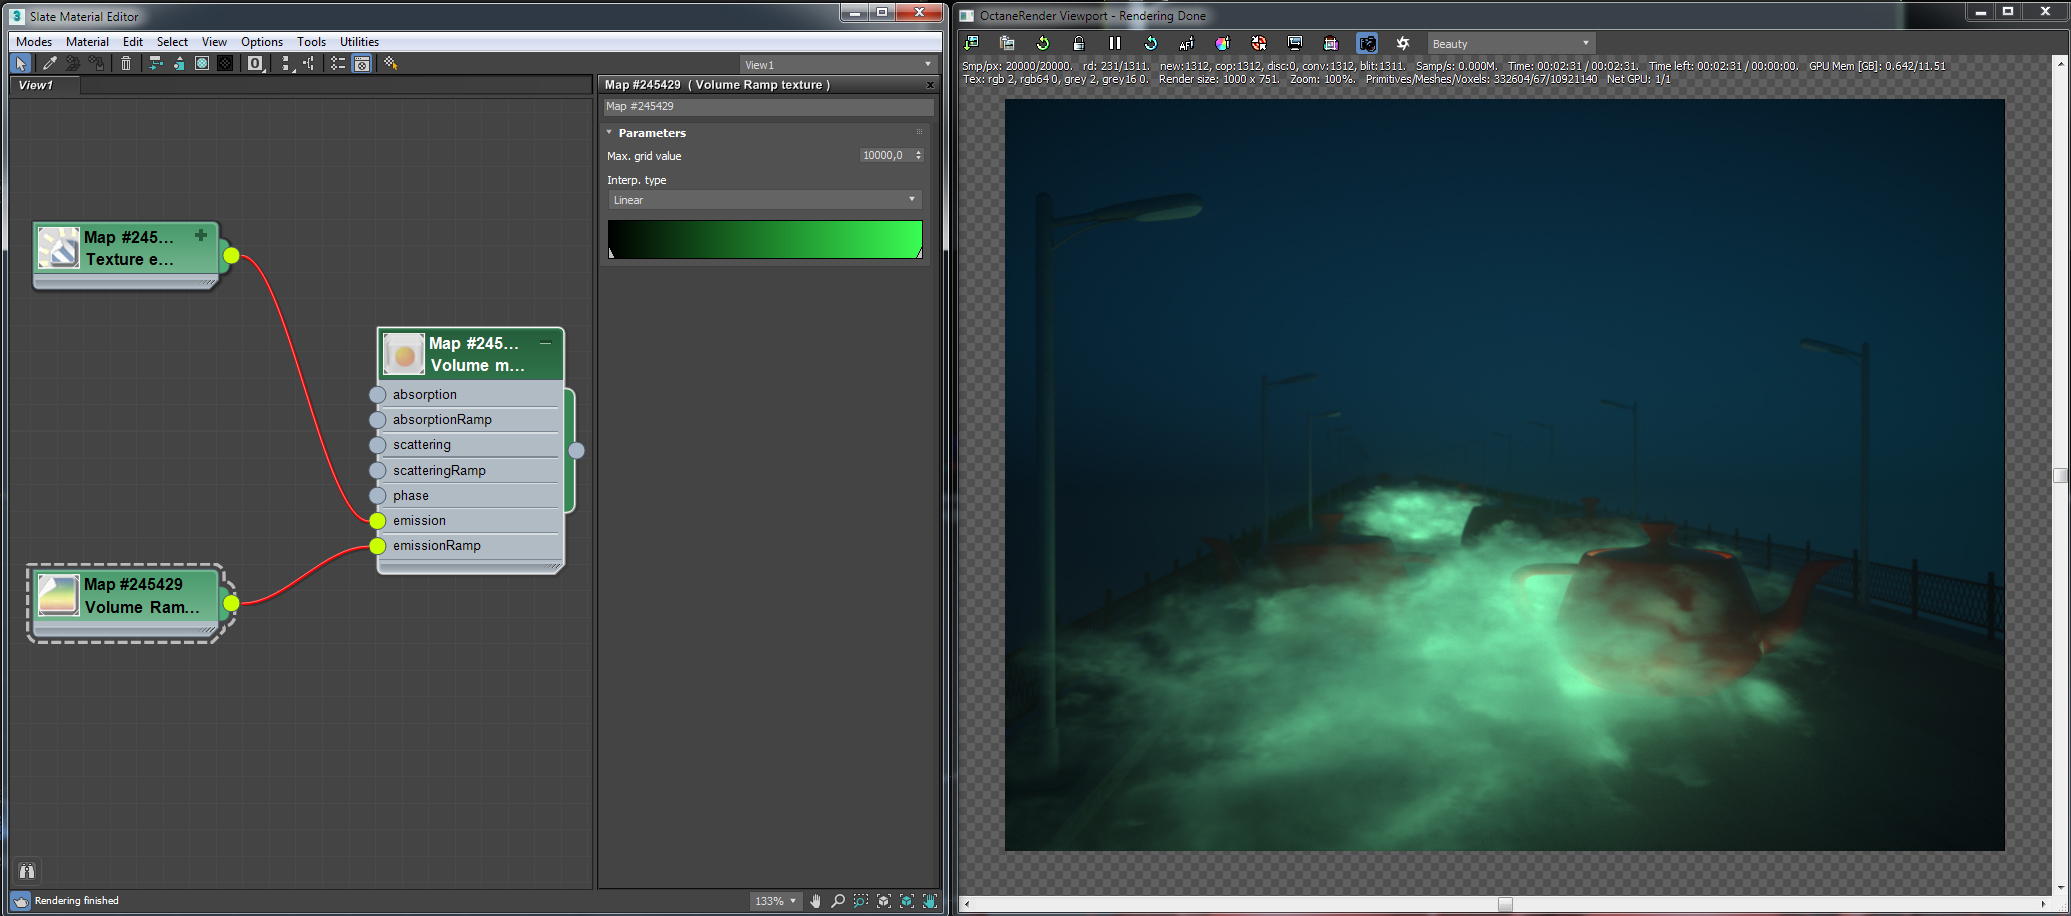The height and width of the screenshot is (916, 2071).
Task: Open the Material menu
Action: tap(87, 42)
